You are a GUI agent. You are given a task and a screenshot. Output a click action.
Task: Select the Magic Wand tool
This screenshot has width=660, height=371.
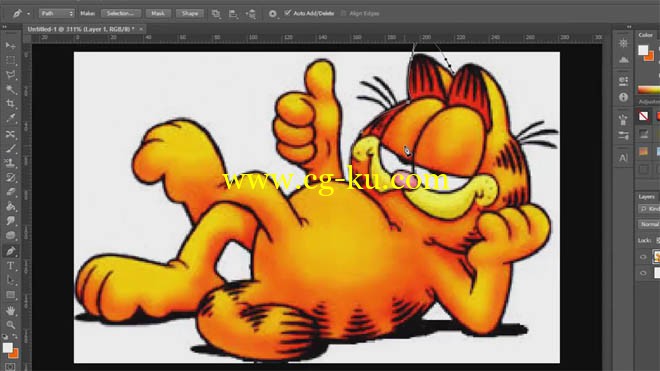pyautogui.click(x=11, y=90)
